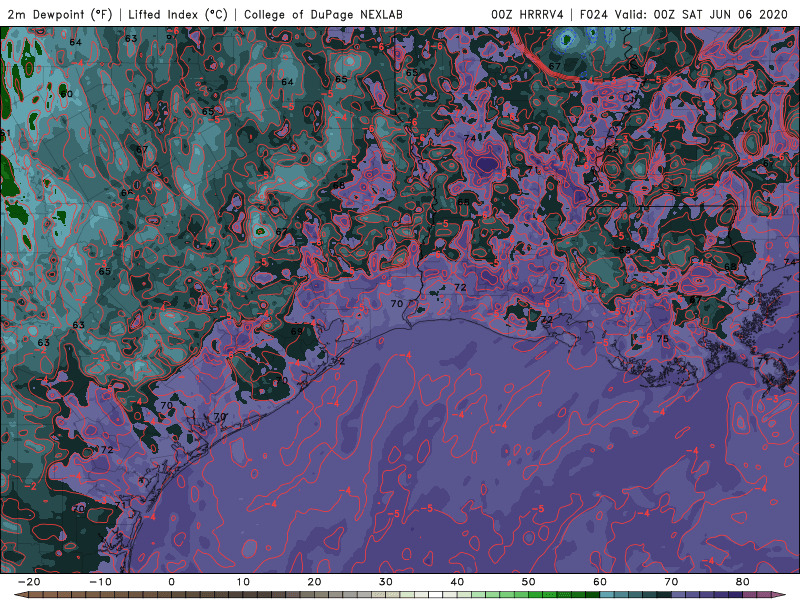This screenshot has width=800, height=600.
Task: Click the '0' colorbar scale label
Action: coord(171,582)
